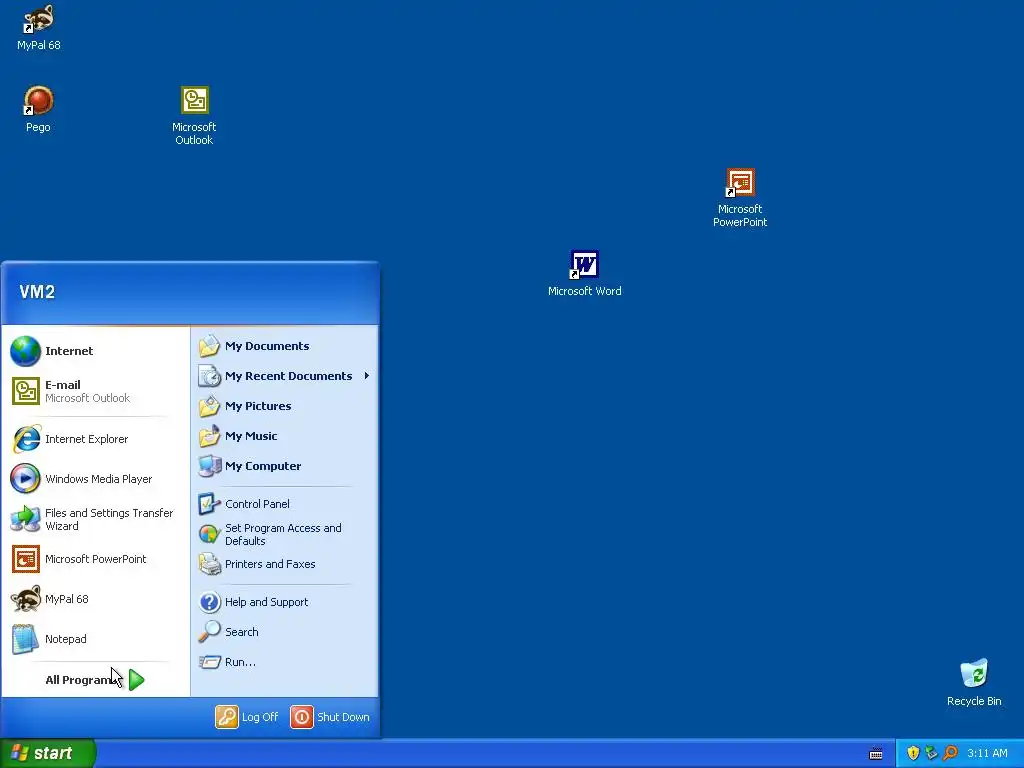The image size is (1024, 768).
Task: Click the My Documents label
Action: (267, 346)
